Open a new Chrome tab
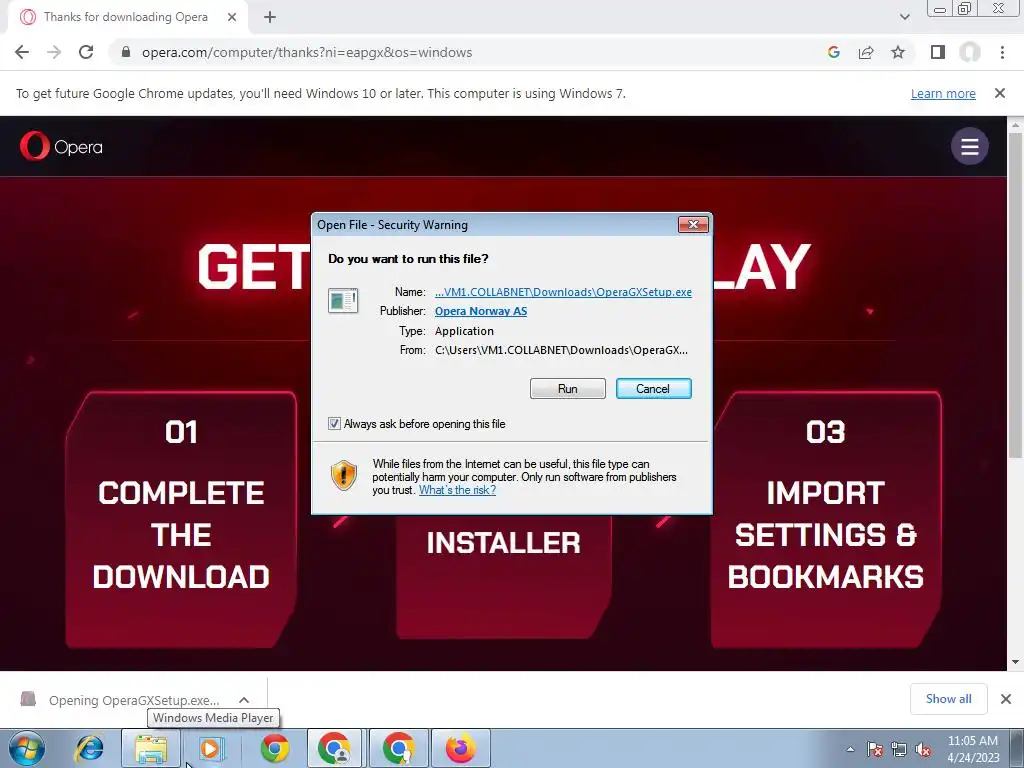The height and width of the screenshot is (768, 1024). (x=270, y=17)
